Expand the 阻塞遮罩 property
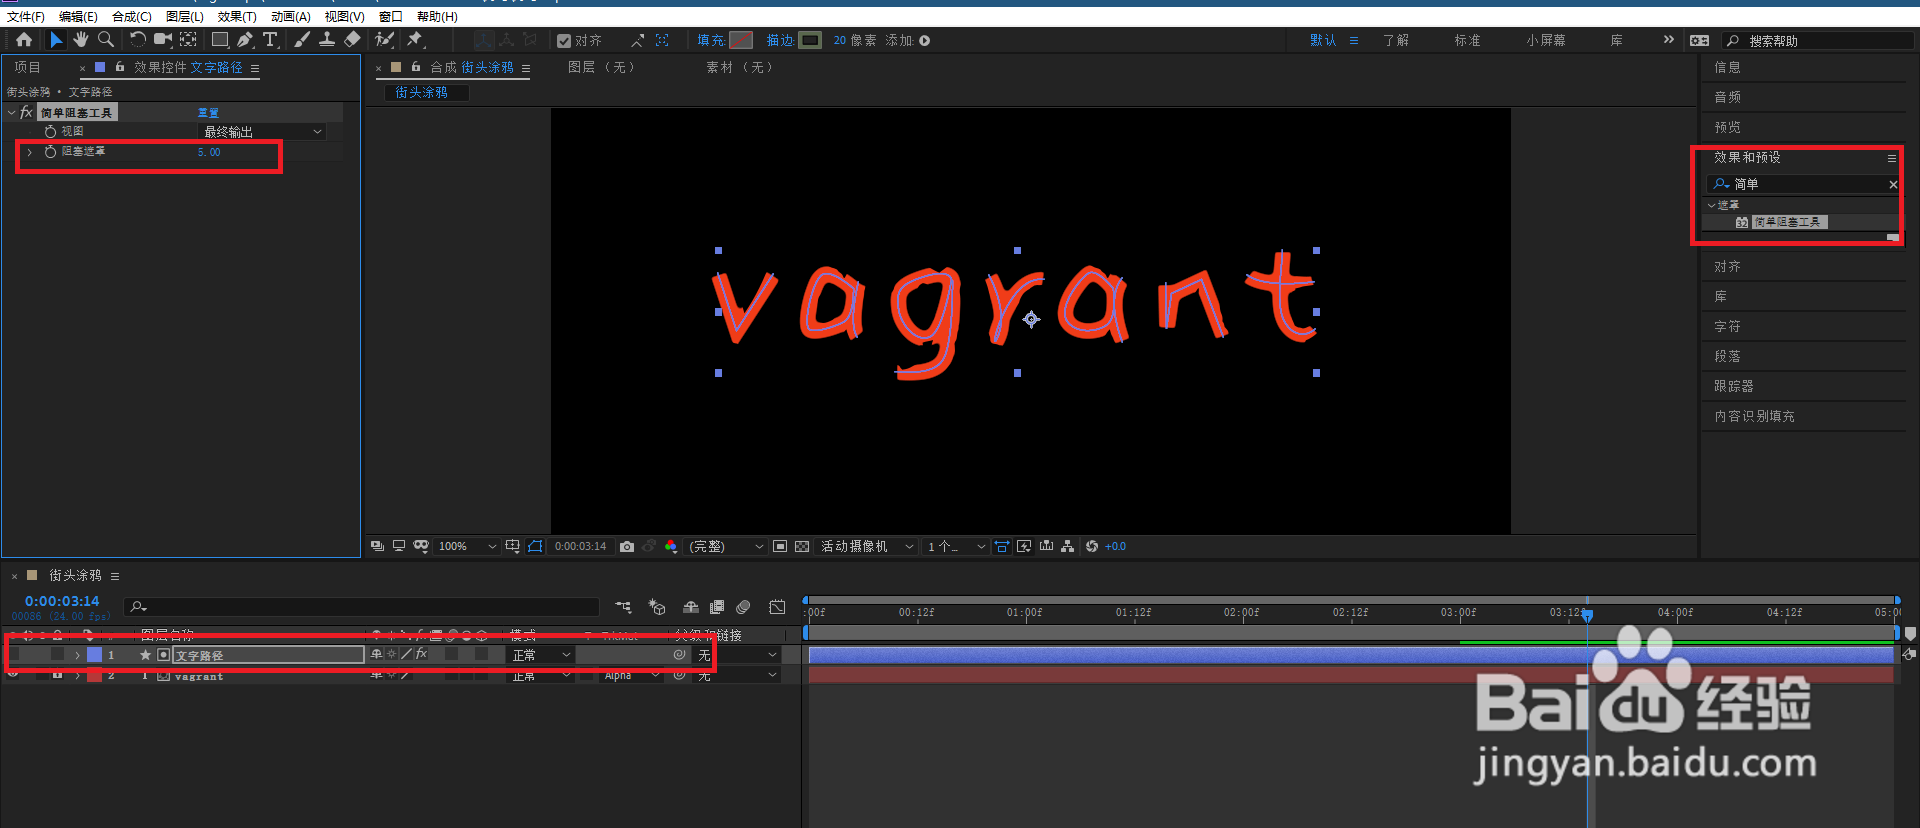The width and height of the screenshot is (1920, 828). coord(30,152)
